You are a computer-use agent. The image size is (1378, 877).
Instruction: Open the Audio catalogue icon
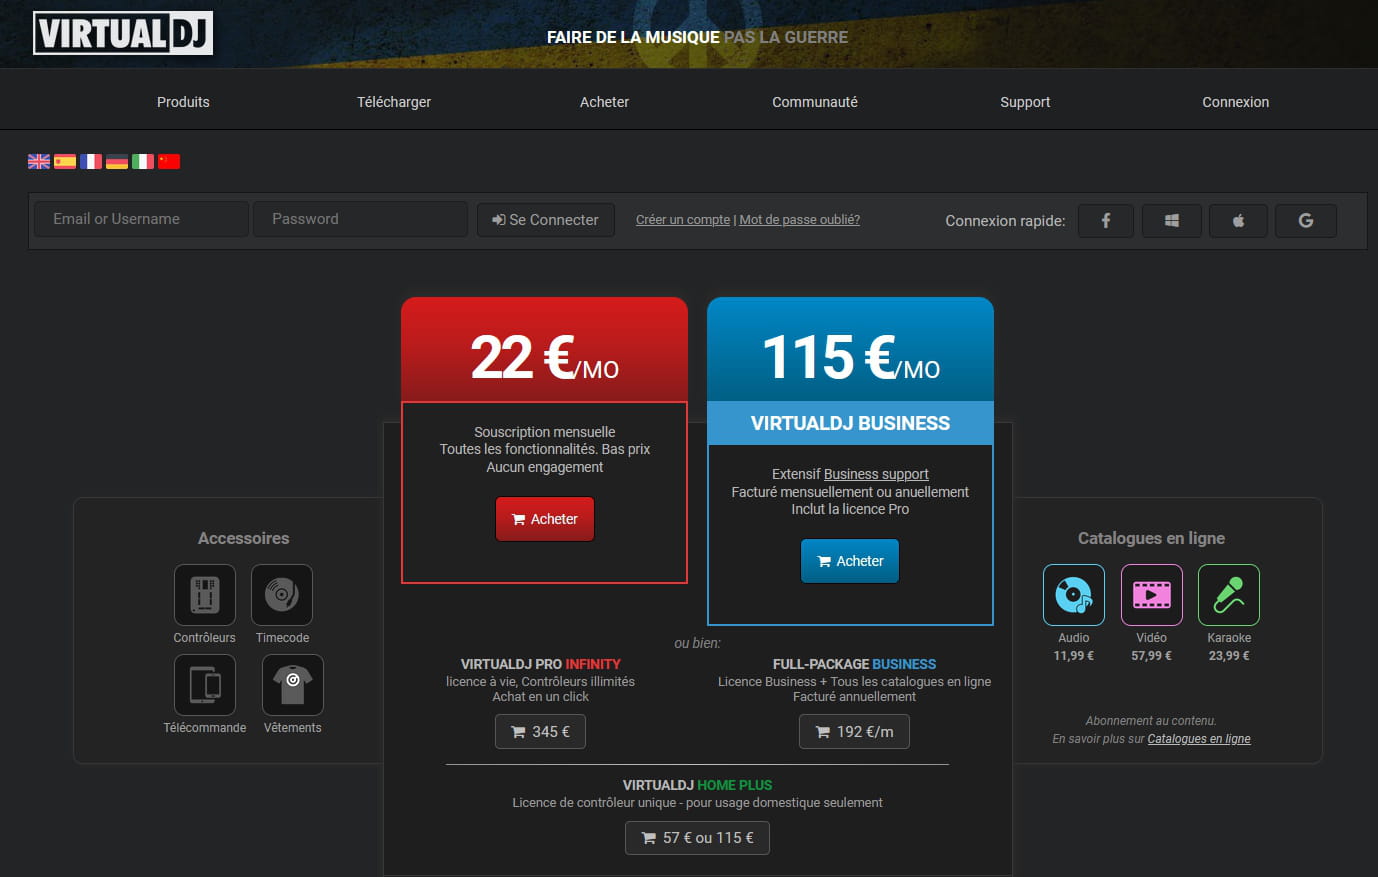click(x=1074, y=595)
